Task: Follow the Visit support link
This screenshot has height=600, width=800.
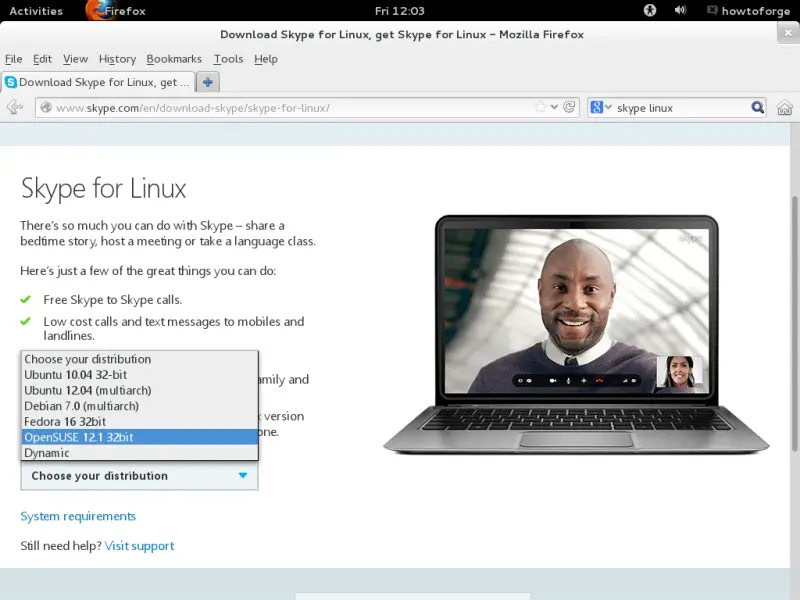Action: click(139, 546)
